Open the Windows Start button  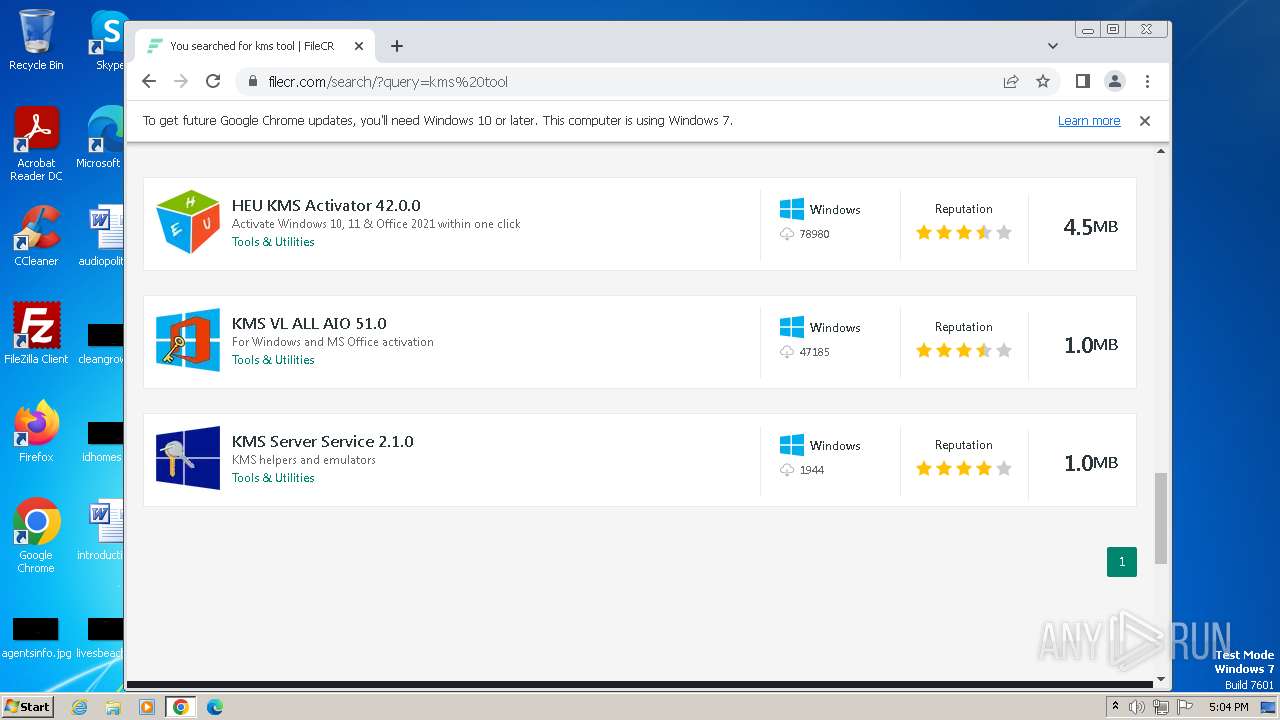pyautogui.click(x=27, y=706)
